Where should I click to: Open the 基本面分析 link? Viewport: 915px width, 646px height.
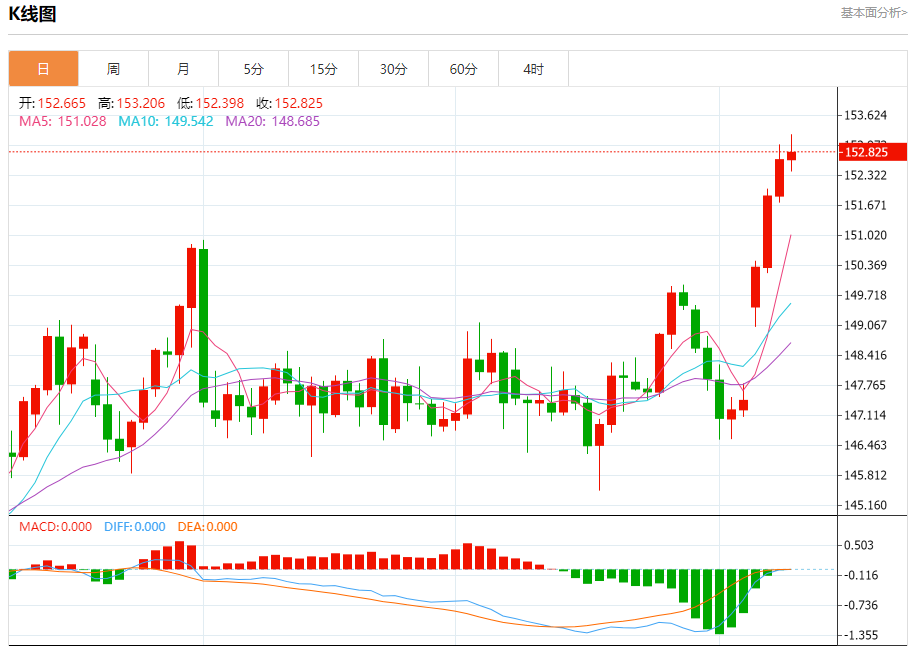click(874, 13)
